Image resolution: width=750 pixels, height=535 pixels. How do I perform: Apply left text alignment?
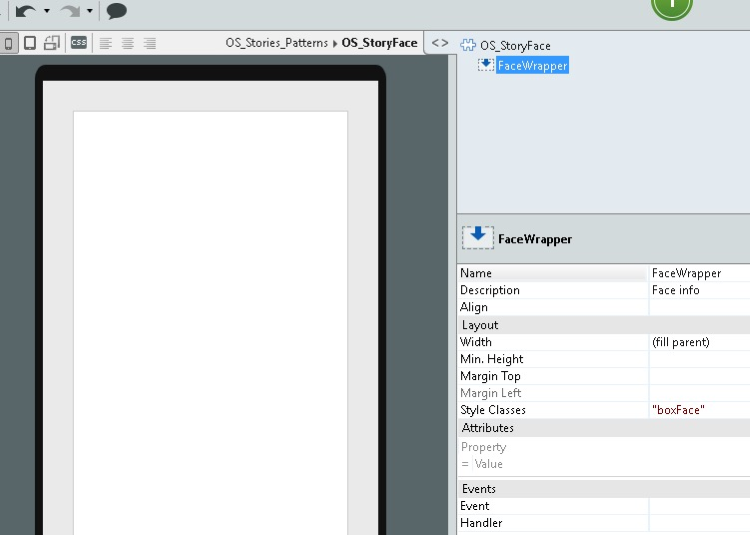(103, 43)
